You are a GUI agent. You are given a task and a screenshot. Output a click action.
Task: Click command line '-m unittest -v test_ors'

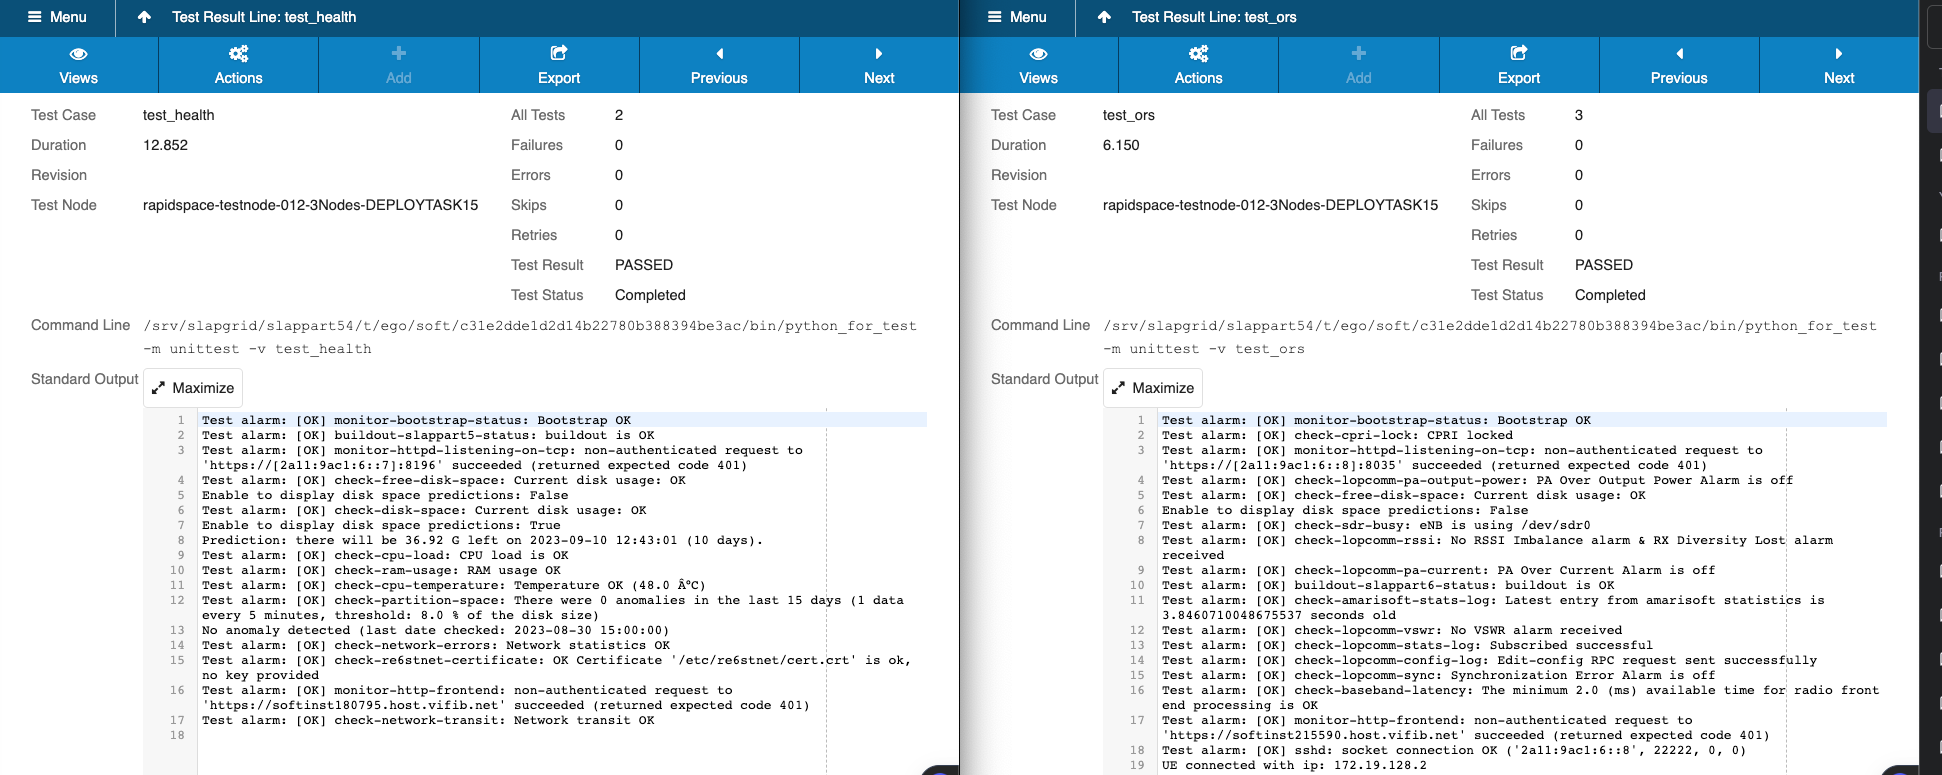pyautogui.click(x=1204, y=349)
